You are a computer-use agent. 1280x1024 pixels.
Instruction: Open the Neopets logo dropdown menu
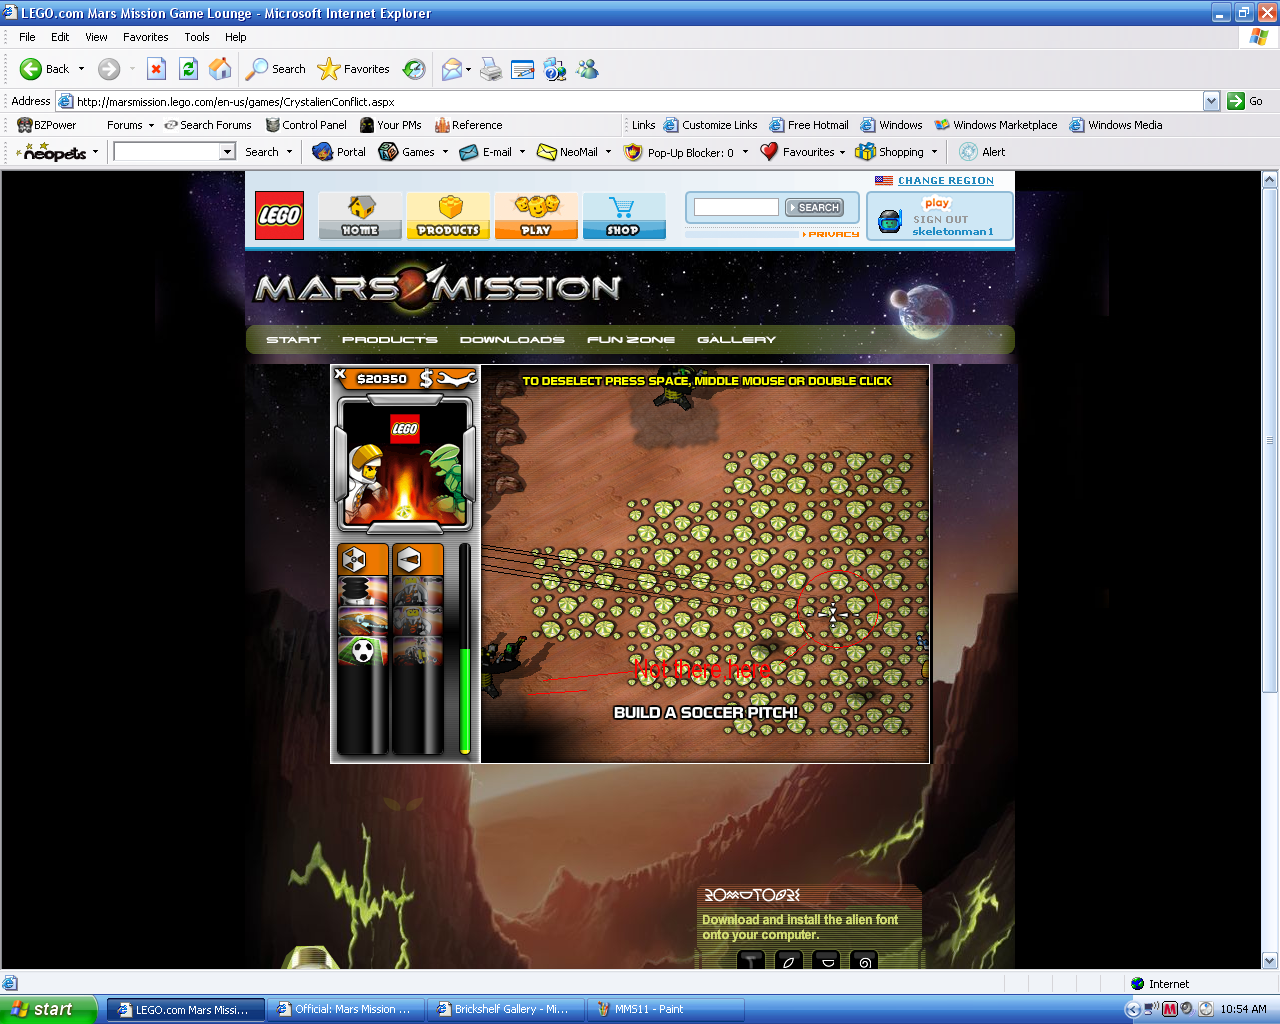click(95, 152)
